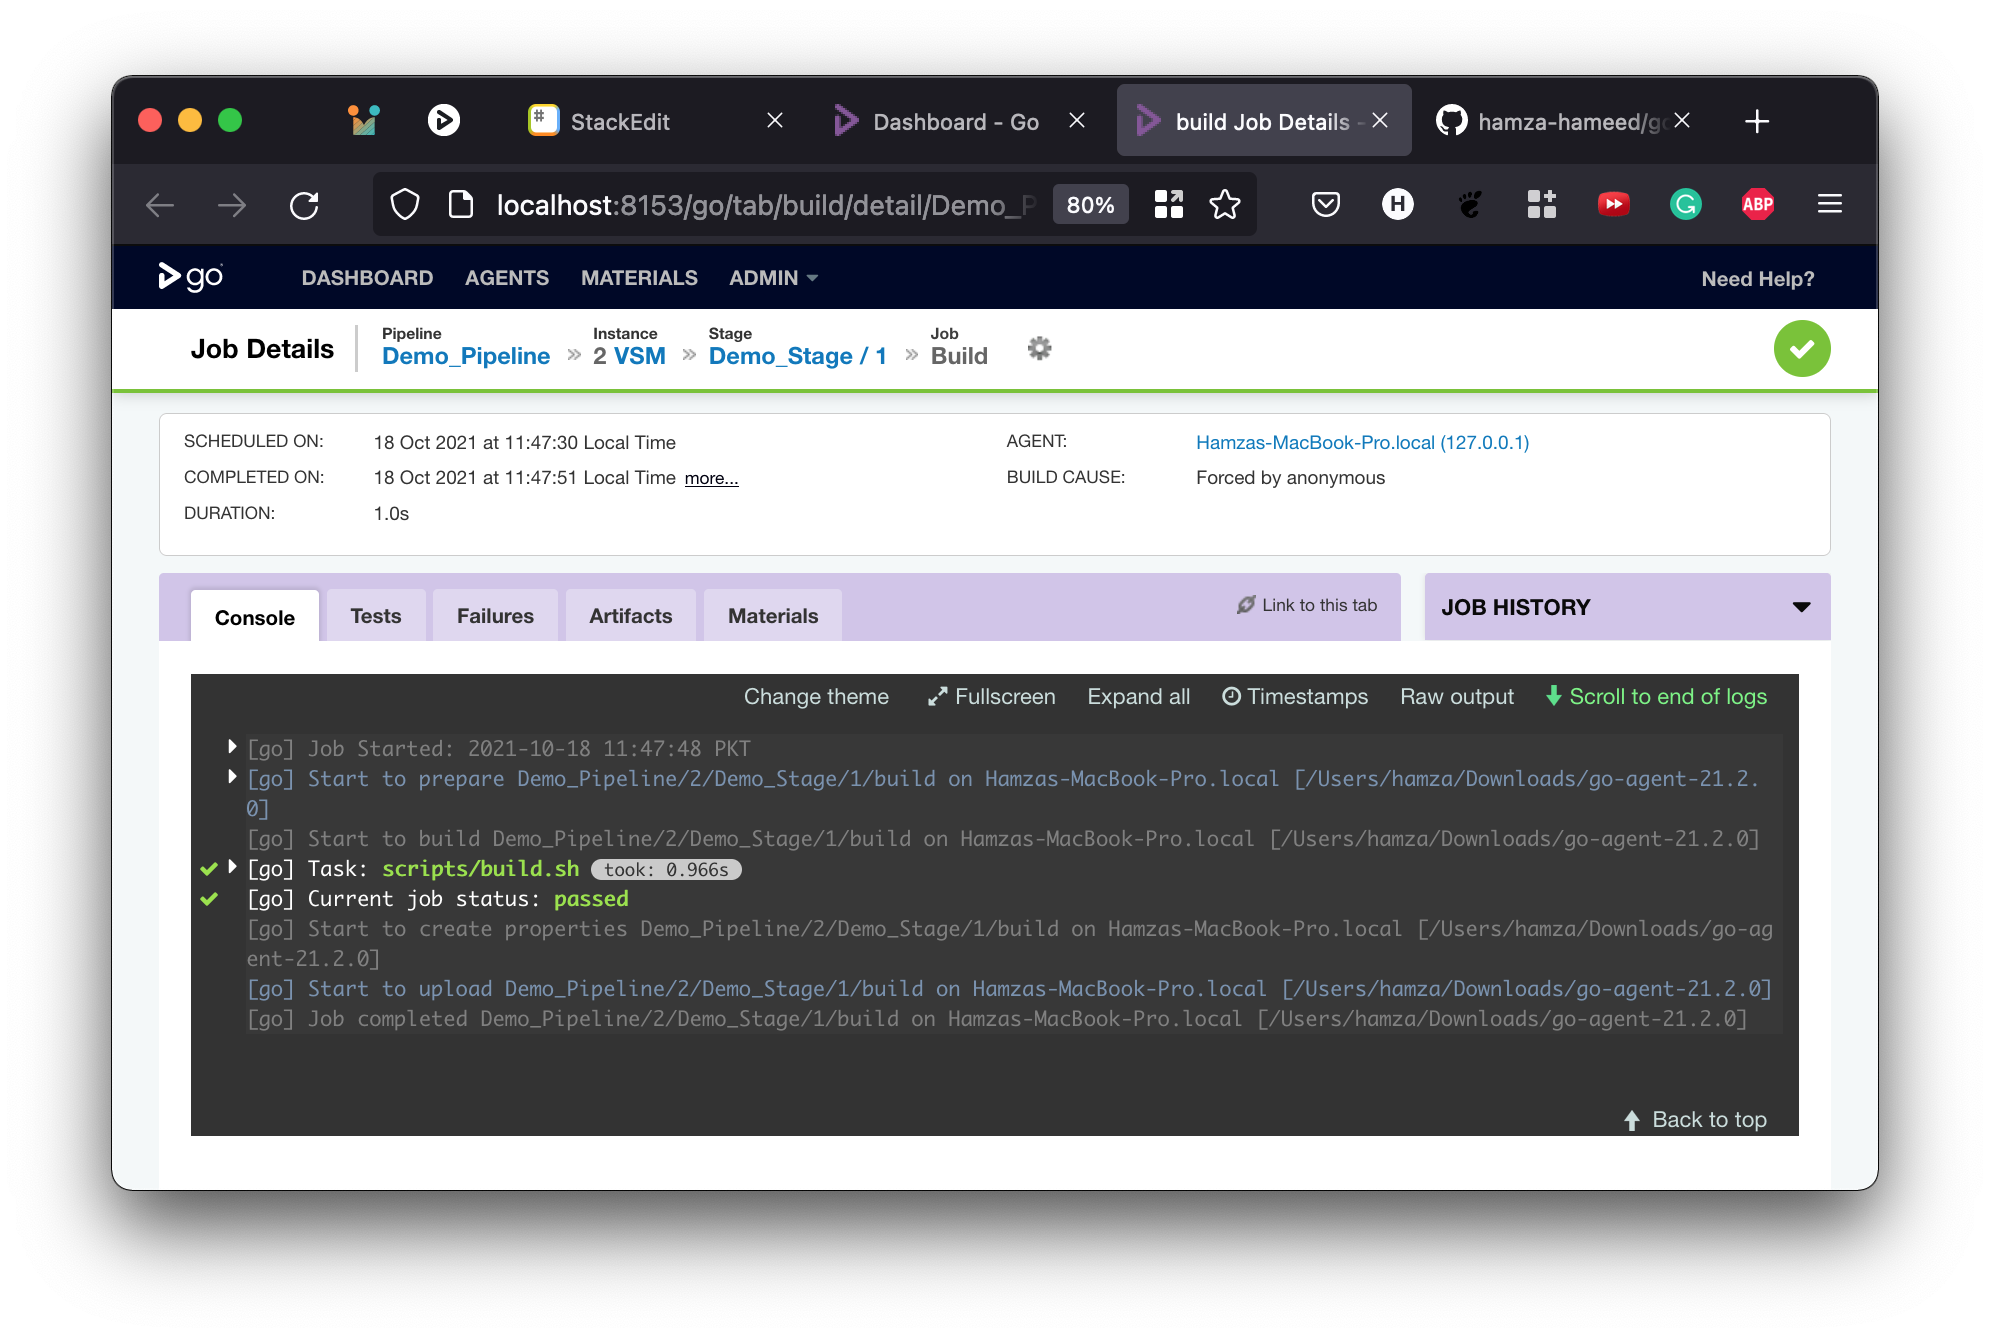1990x1338 pixels.
Task: Open the ADMIN dropdown menu
Action: tap(772, 278)
